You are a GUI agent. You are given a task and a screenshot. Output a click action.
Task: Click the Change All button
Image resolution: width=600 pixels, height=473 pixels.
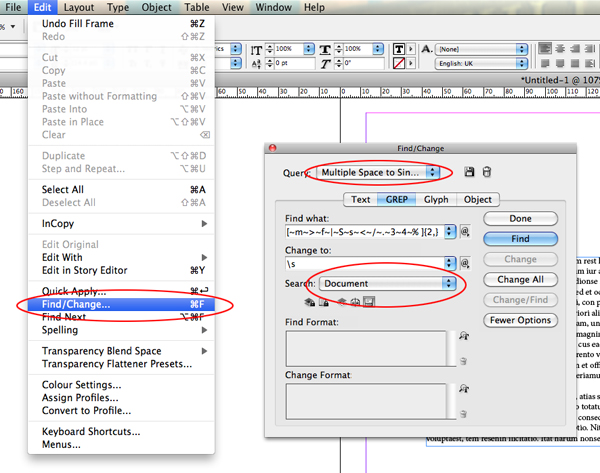click(520, 279)
